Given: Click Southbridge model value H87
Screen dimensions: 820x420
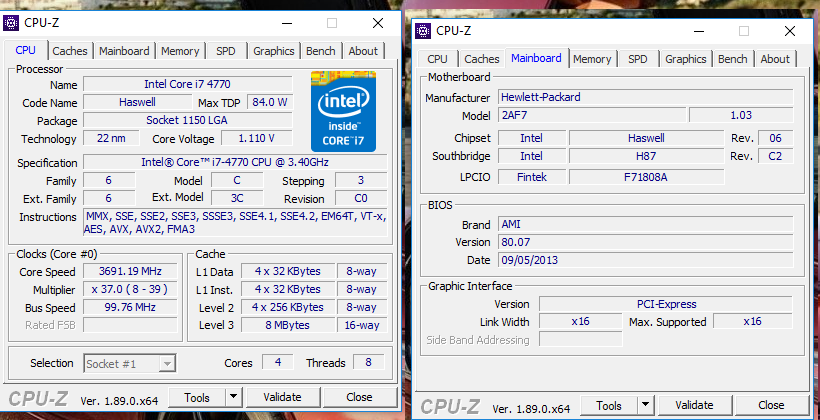Looking at the screenshot, I should tap(646, 156).
